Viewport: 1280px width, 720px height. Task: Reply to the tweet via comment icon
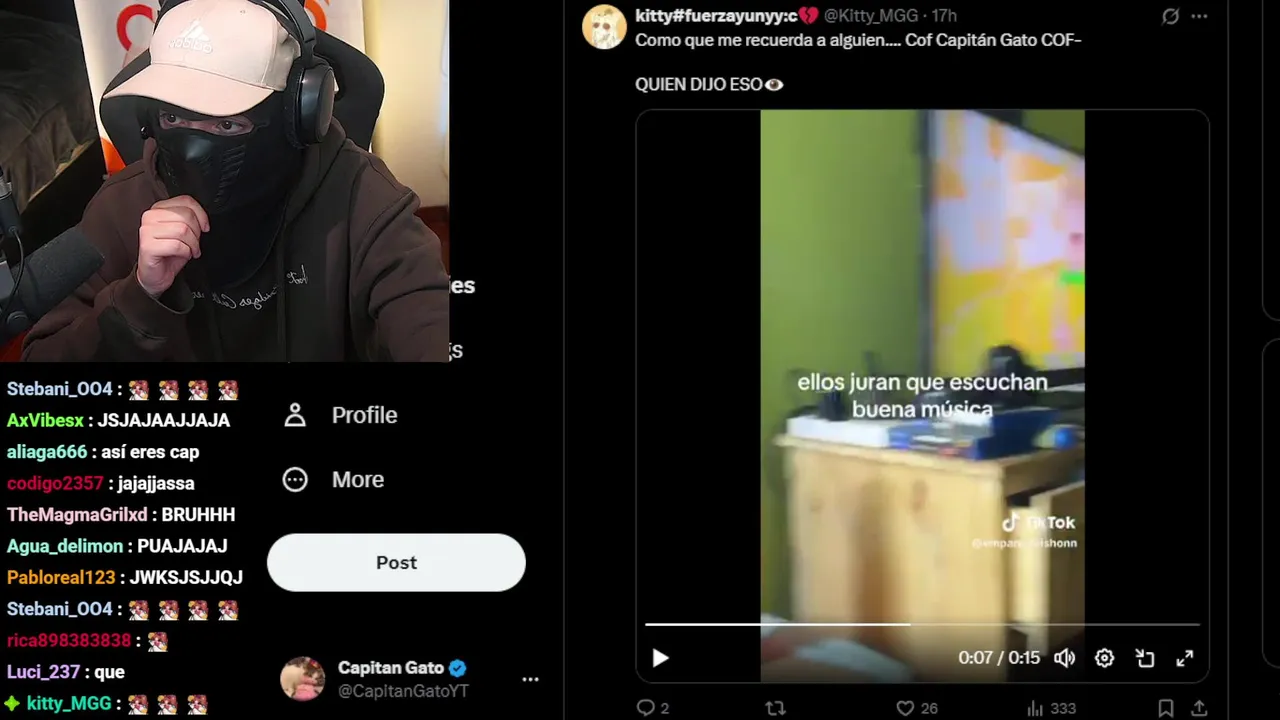646,708
